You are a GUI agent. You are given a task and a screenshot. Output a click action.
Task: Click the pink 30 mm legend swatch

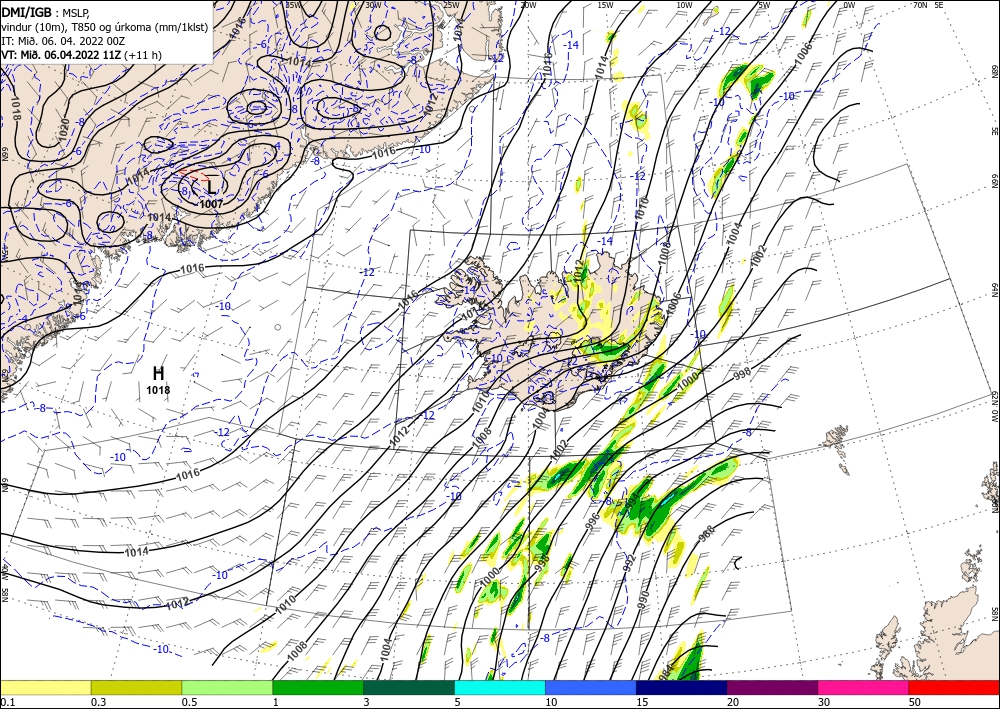[x=864, y=687]
